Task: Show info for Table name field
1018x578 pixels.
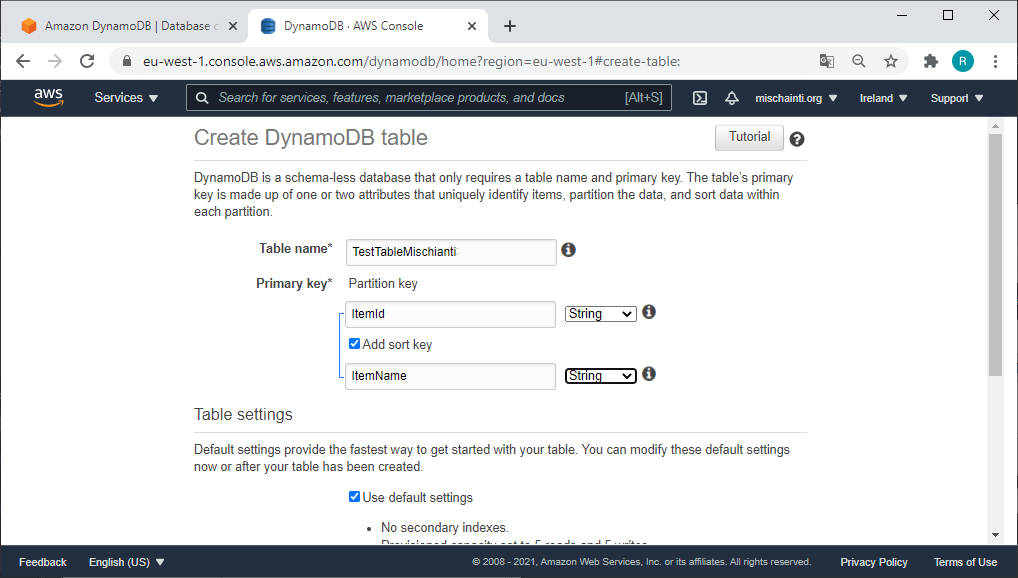Action: [568, 250]
